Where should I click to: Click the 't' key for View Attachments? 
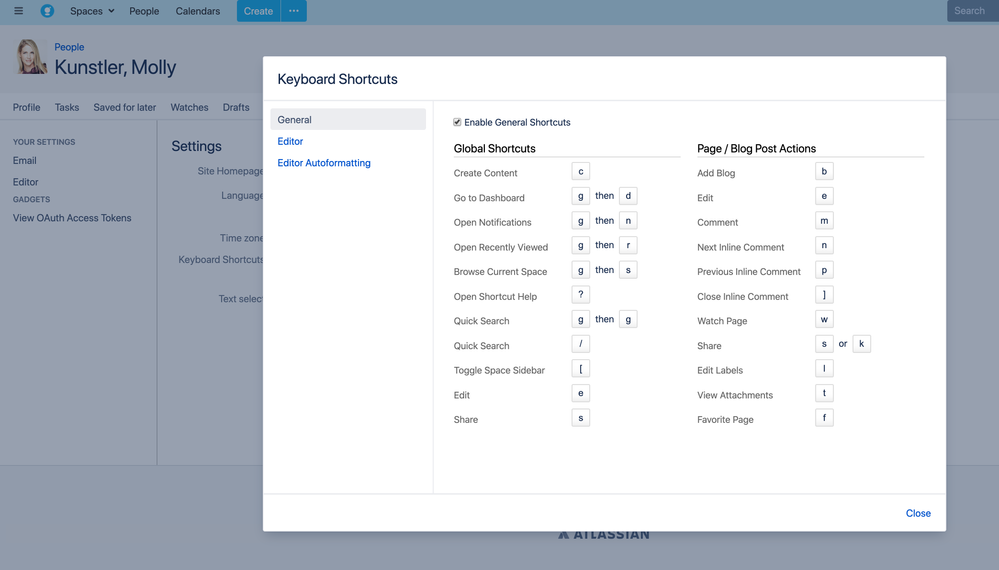pyautogui.click(x=824, y=393)
